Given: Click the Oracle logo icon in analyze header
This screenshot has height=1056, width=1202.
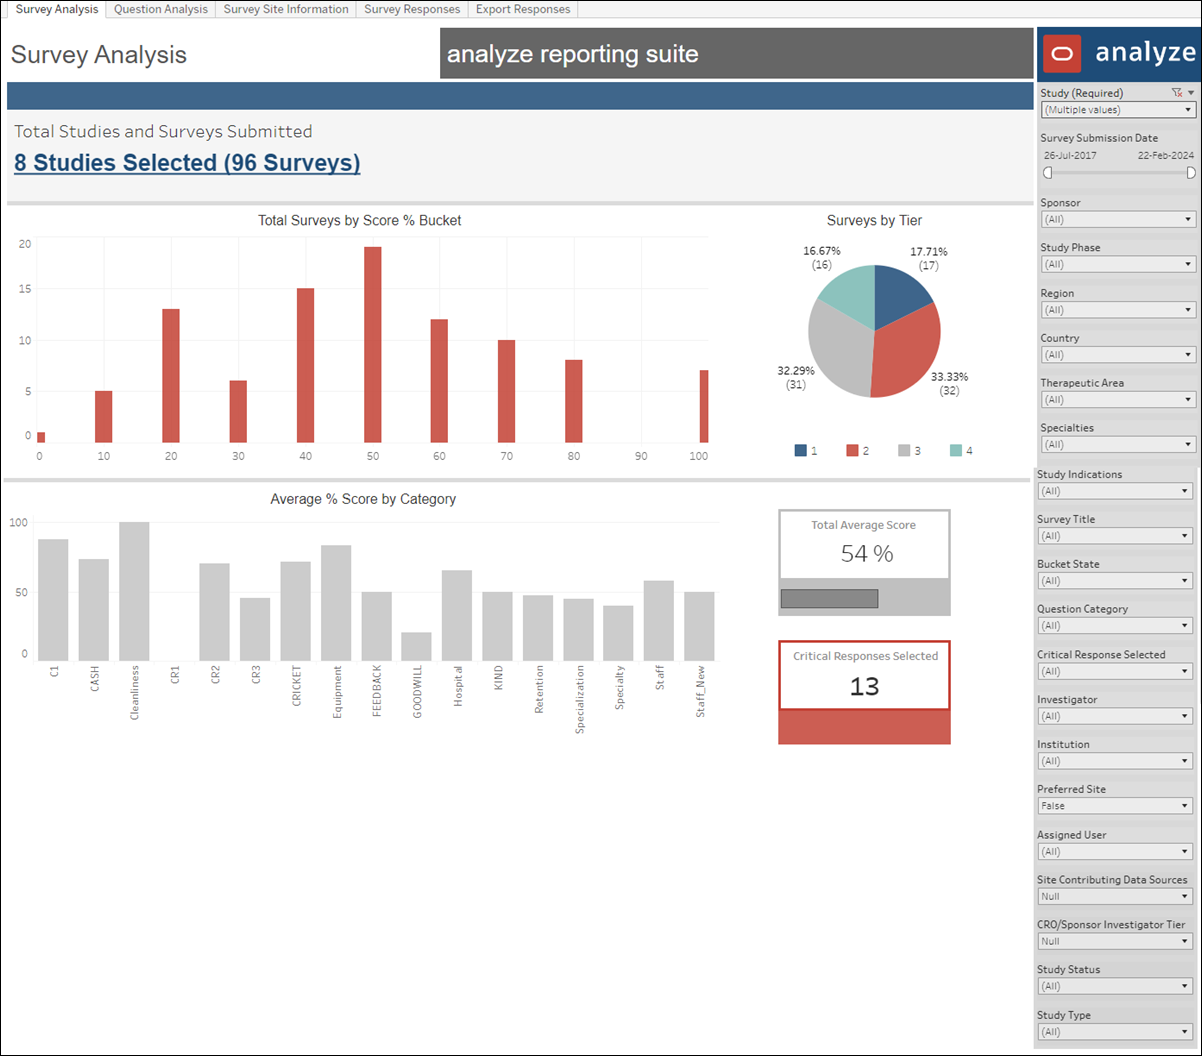Looking at the screenshot, I should point(1062,53).
